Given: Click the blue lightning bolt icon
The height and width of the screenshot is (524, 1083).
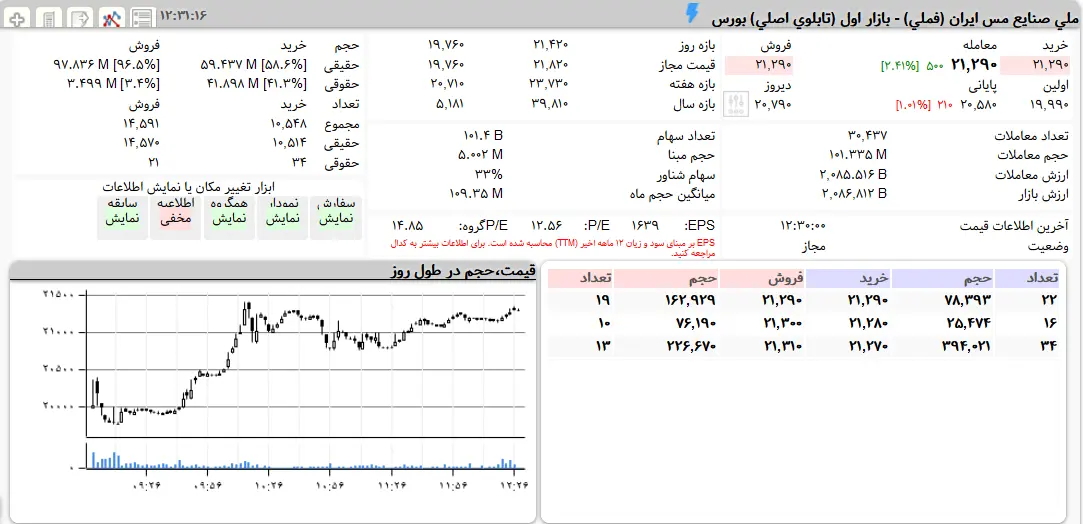Looking at the screenshot, I should [692, 13].
